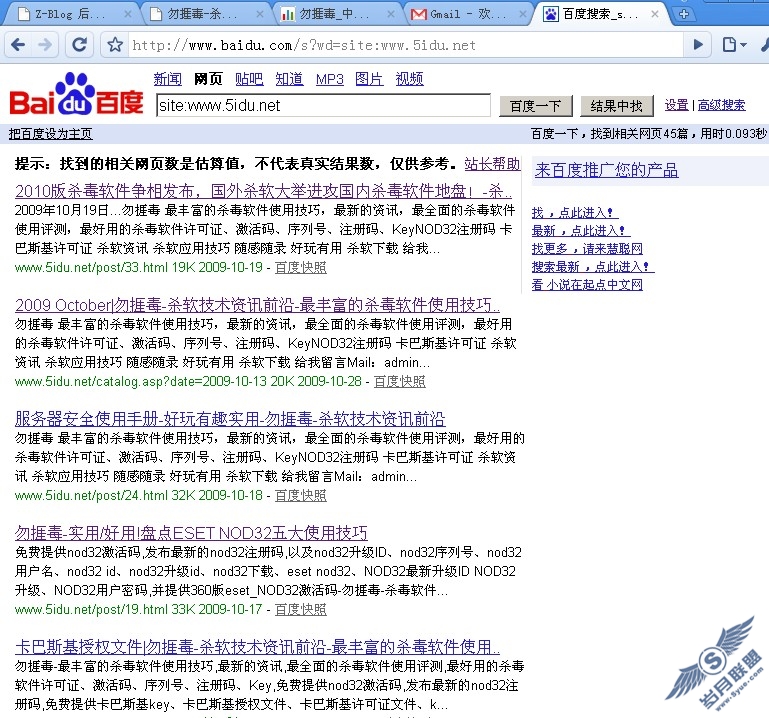Open result titled 服务器安全使用手册
Image resolution: width=769 pixels, height=718 pixels.
[230, 419]
